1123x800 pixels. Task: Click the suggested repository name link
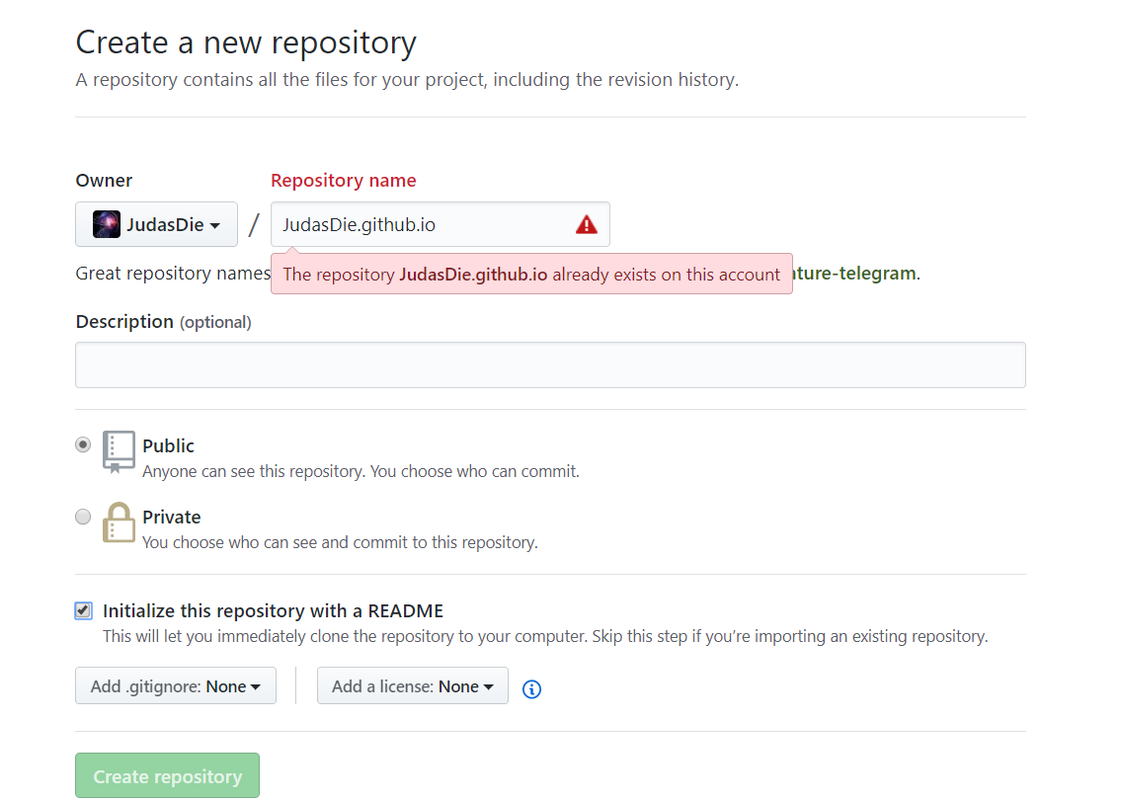click(x=855, y=273)
